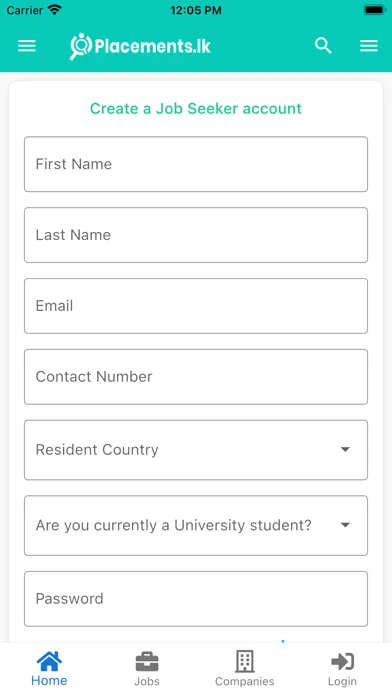Tap the Create a Job Seeker account heading
Viewport: 392px width, 696px height.
(x=196, y=108)
